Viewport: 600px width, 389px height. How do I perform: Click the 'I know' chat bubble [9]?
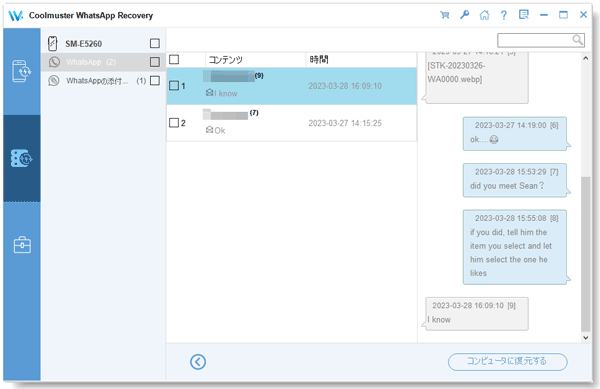pos(477,314)
